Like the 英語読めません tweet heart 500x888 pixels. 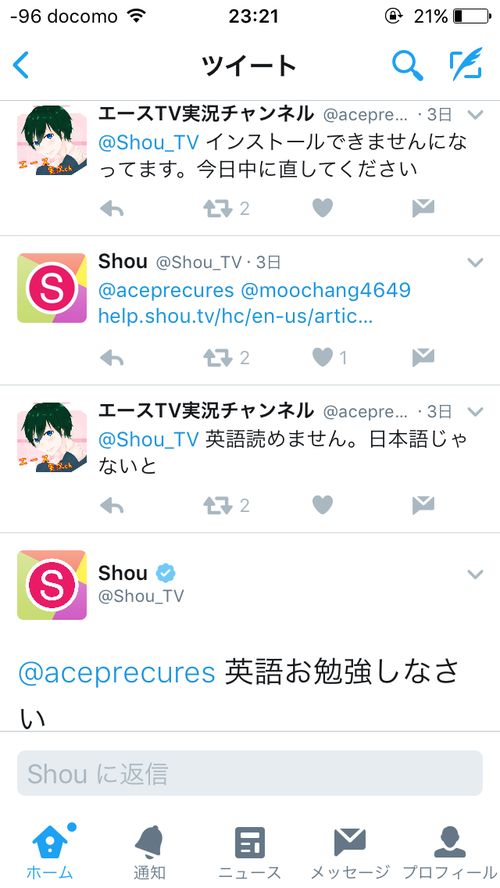[323, 505]
